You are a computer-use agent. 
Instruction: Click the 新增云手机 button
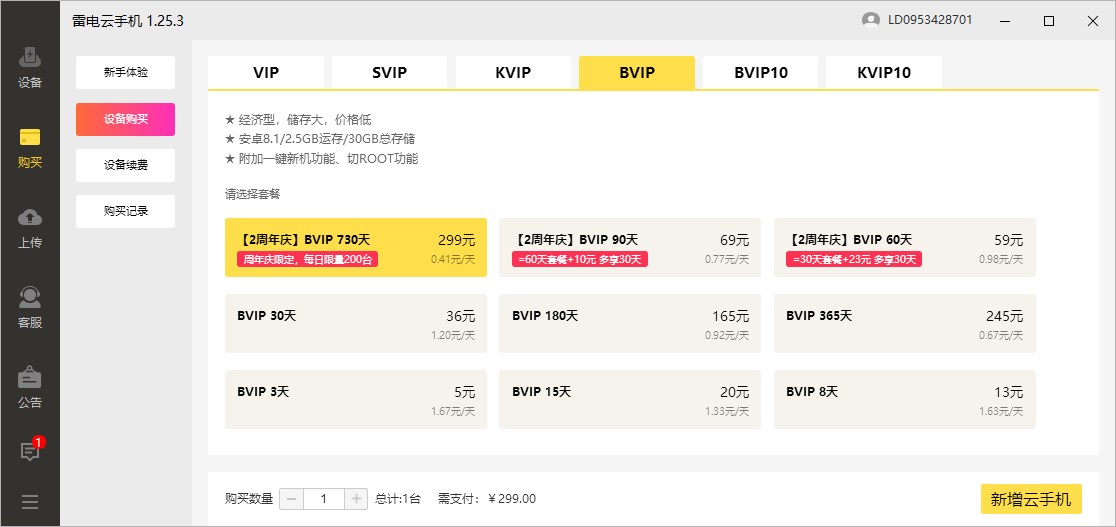click(x=1030, y=499)
